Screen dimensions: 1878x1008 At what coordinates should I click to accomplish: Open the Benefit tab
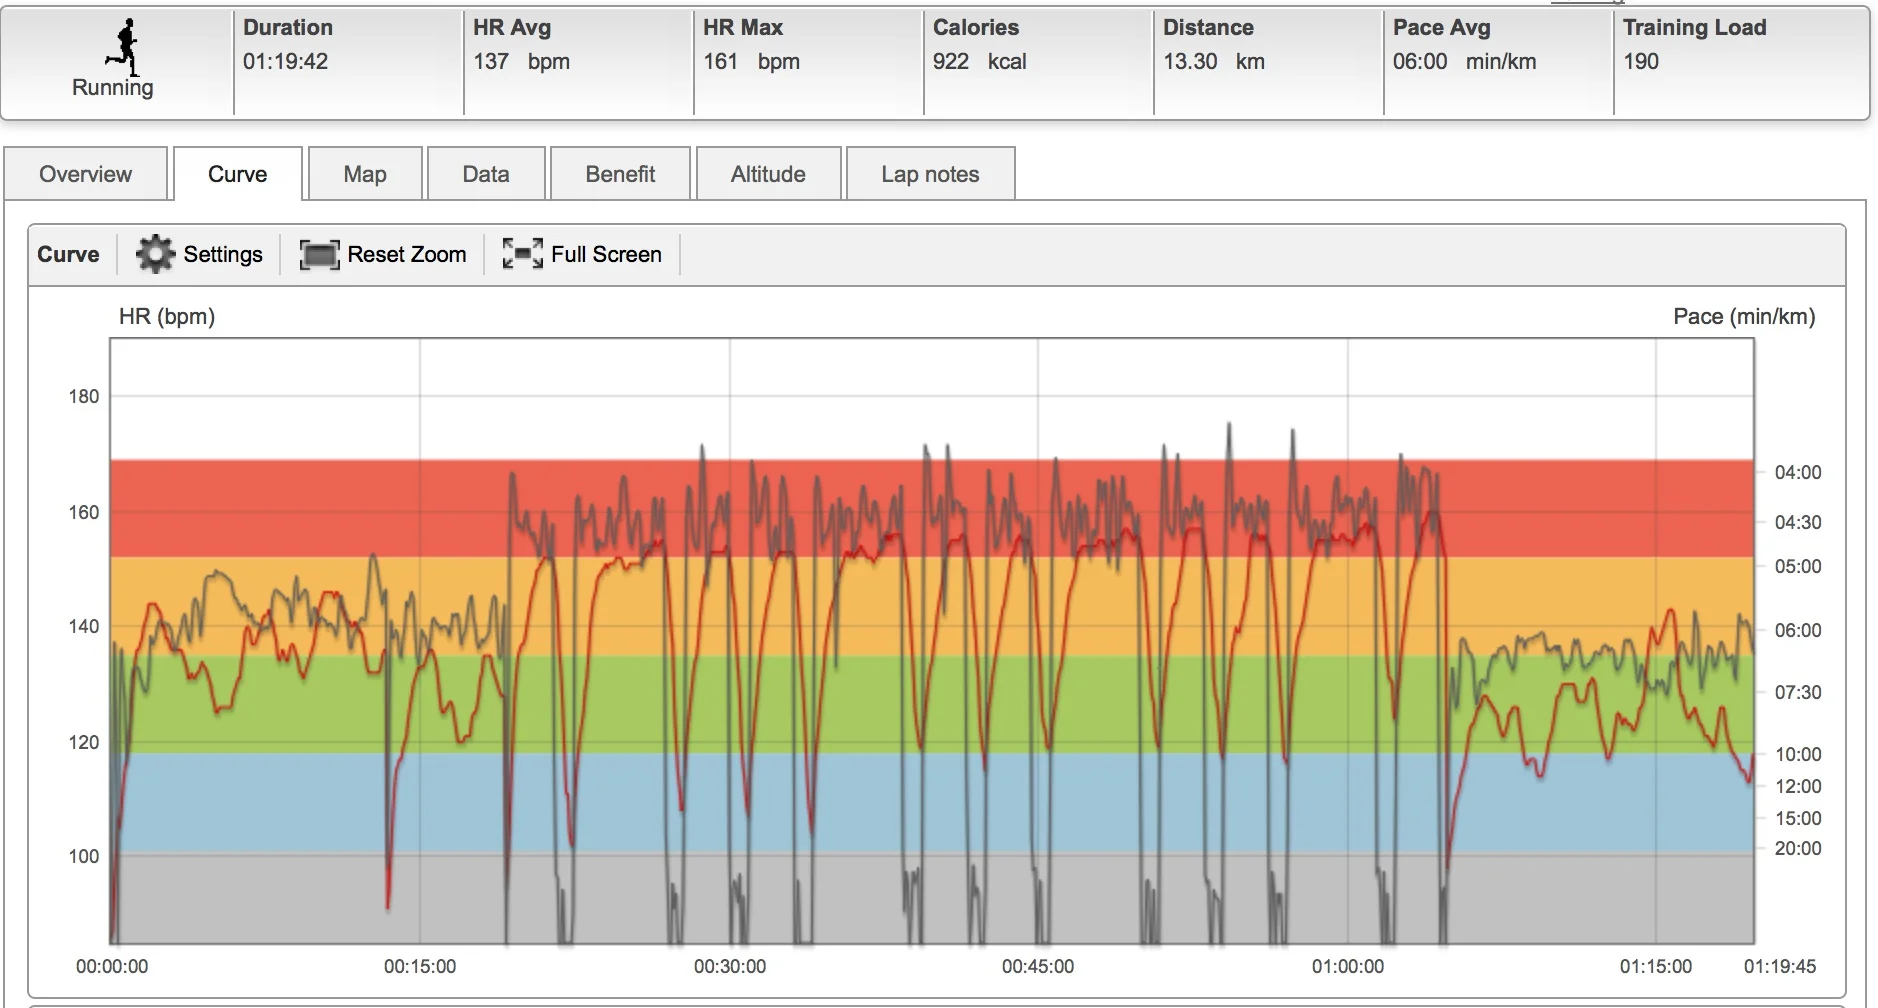click(620, 174)
